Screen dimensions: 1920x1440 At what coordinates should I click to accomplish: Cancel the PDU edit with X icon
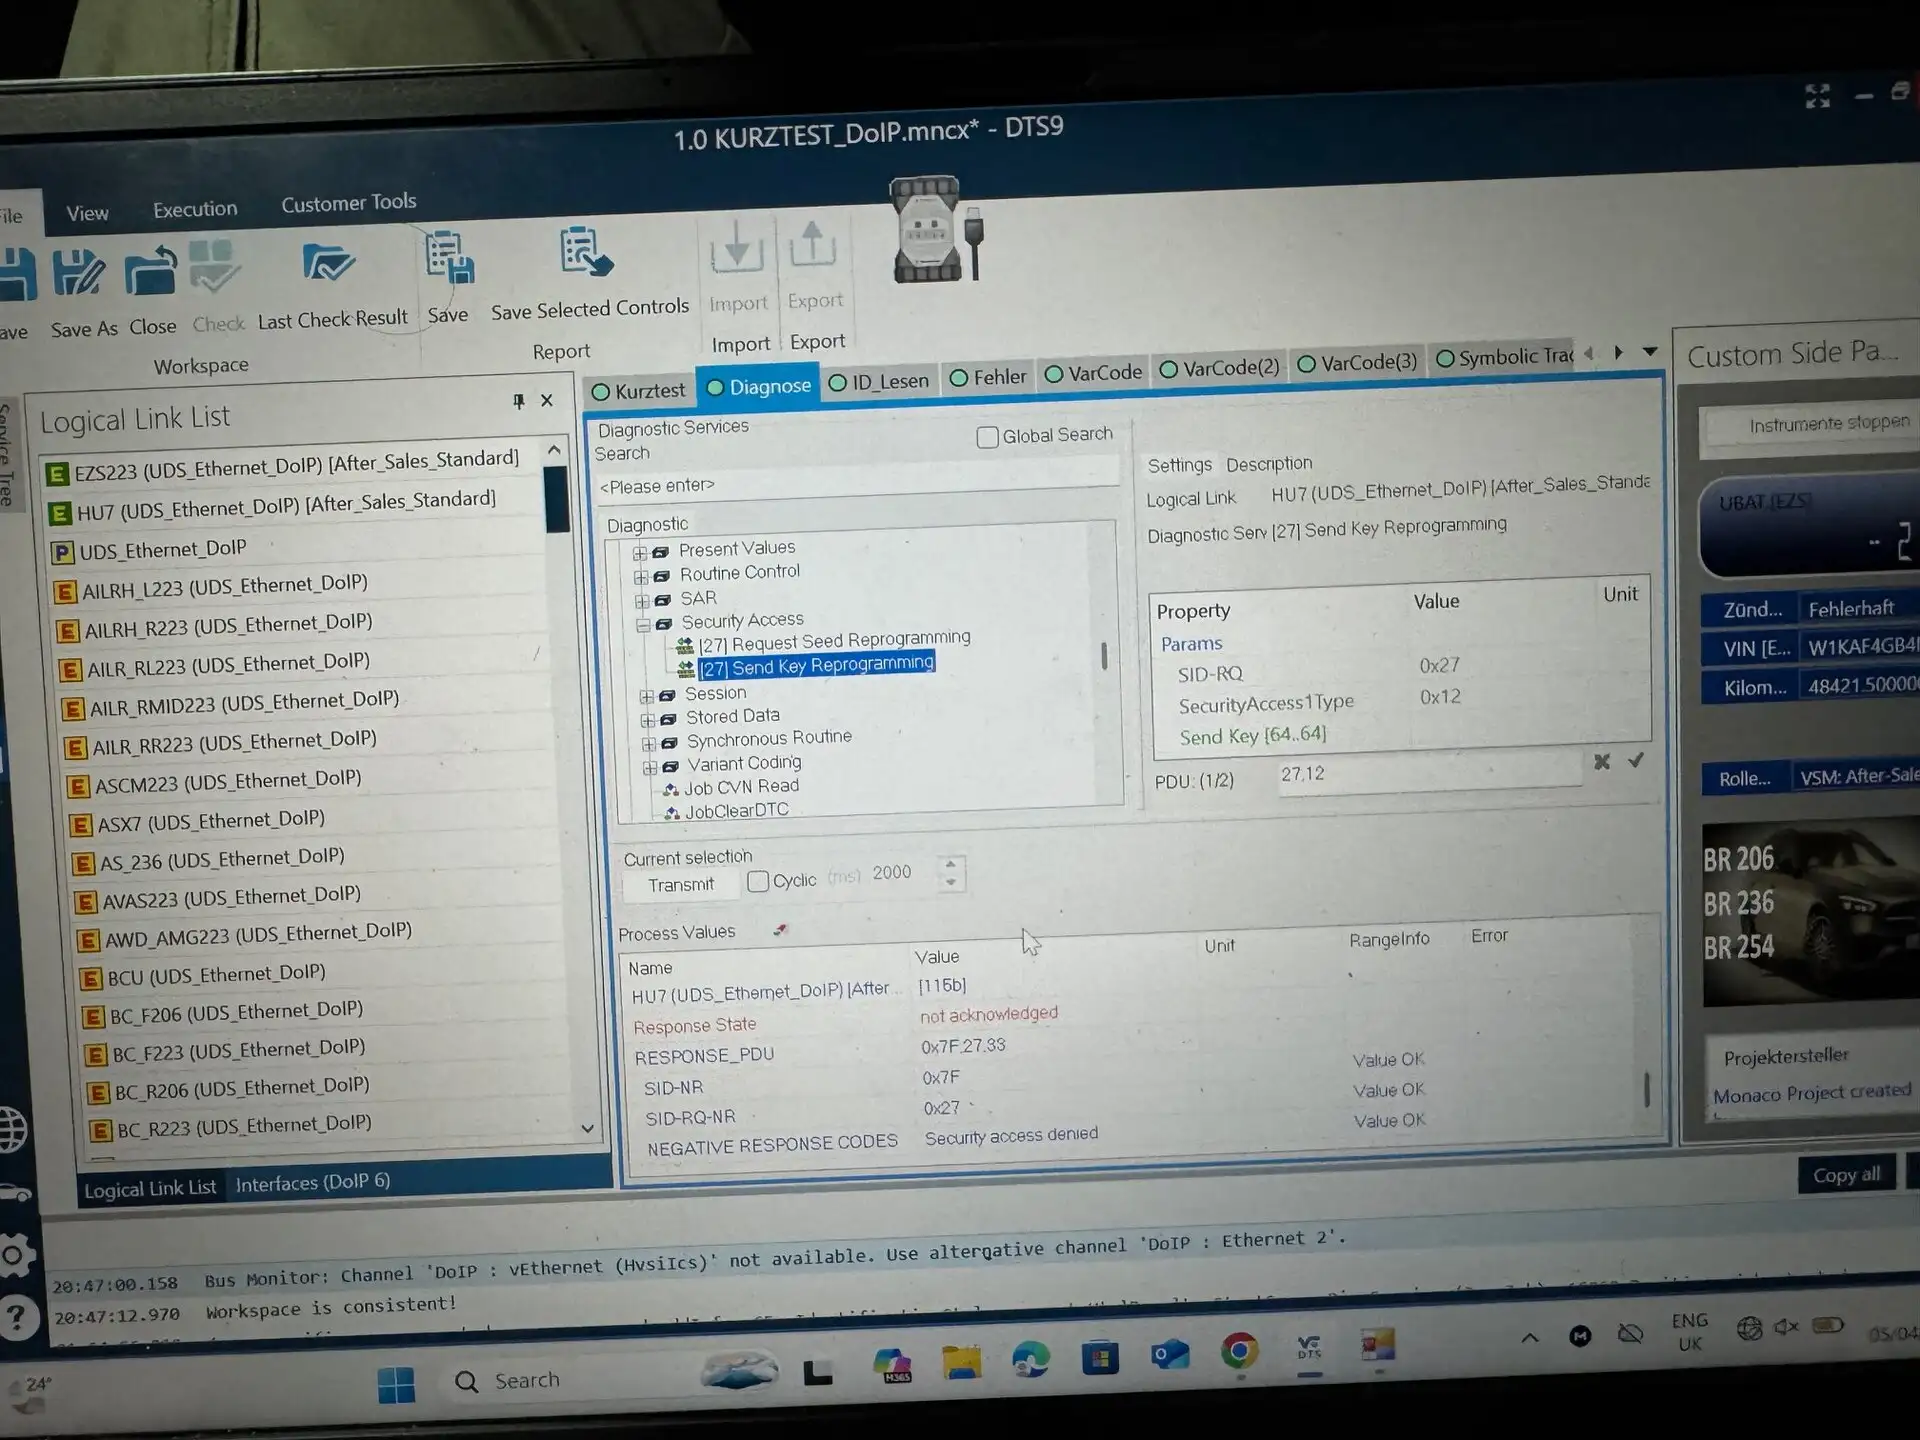1602,762
